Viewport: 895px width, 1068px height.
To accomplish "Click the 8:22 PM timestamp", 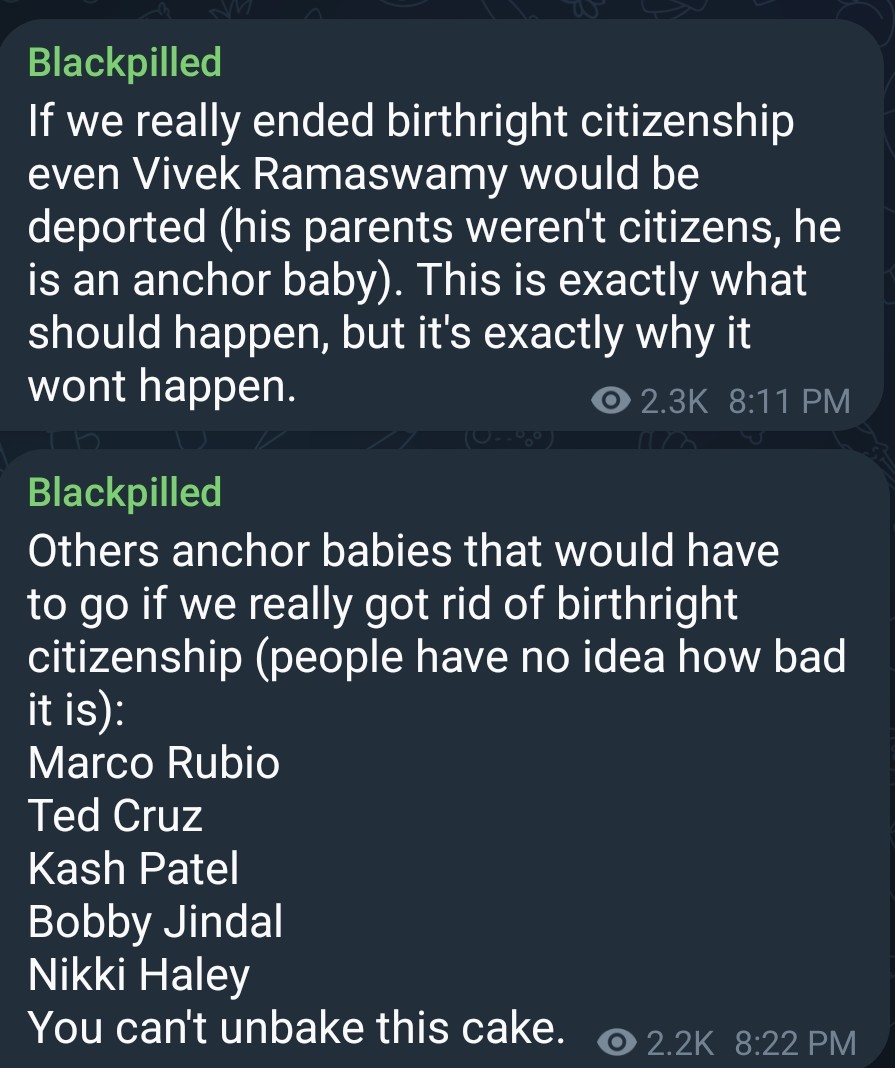I will coord(796,1042).
